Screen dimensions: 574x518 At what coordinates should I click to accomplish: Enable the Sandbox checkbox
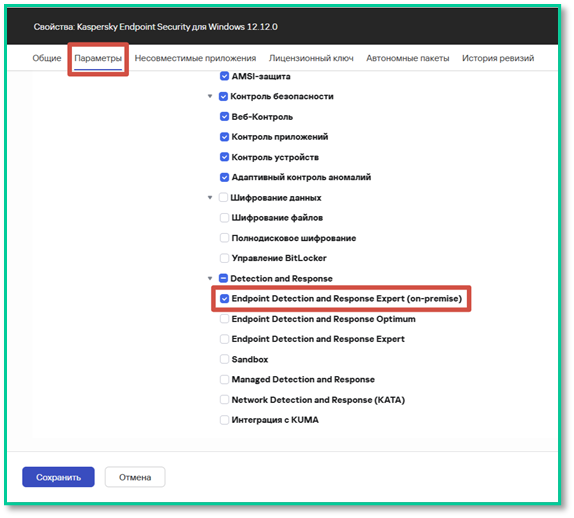(x=224, y=359)
